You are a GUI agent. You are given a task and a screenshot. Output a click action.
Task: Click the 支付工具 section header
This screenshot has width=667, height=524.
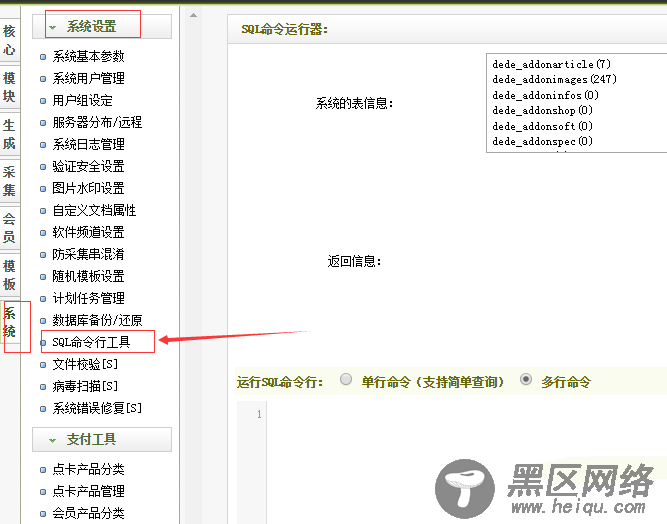pos(102,439)
